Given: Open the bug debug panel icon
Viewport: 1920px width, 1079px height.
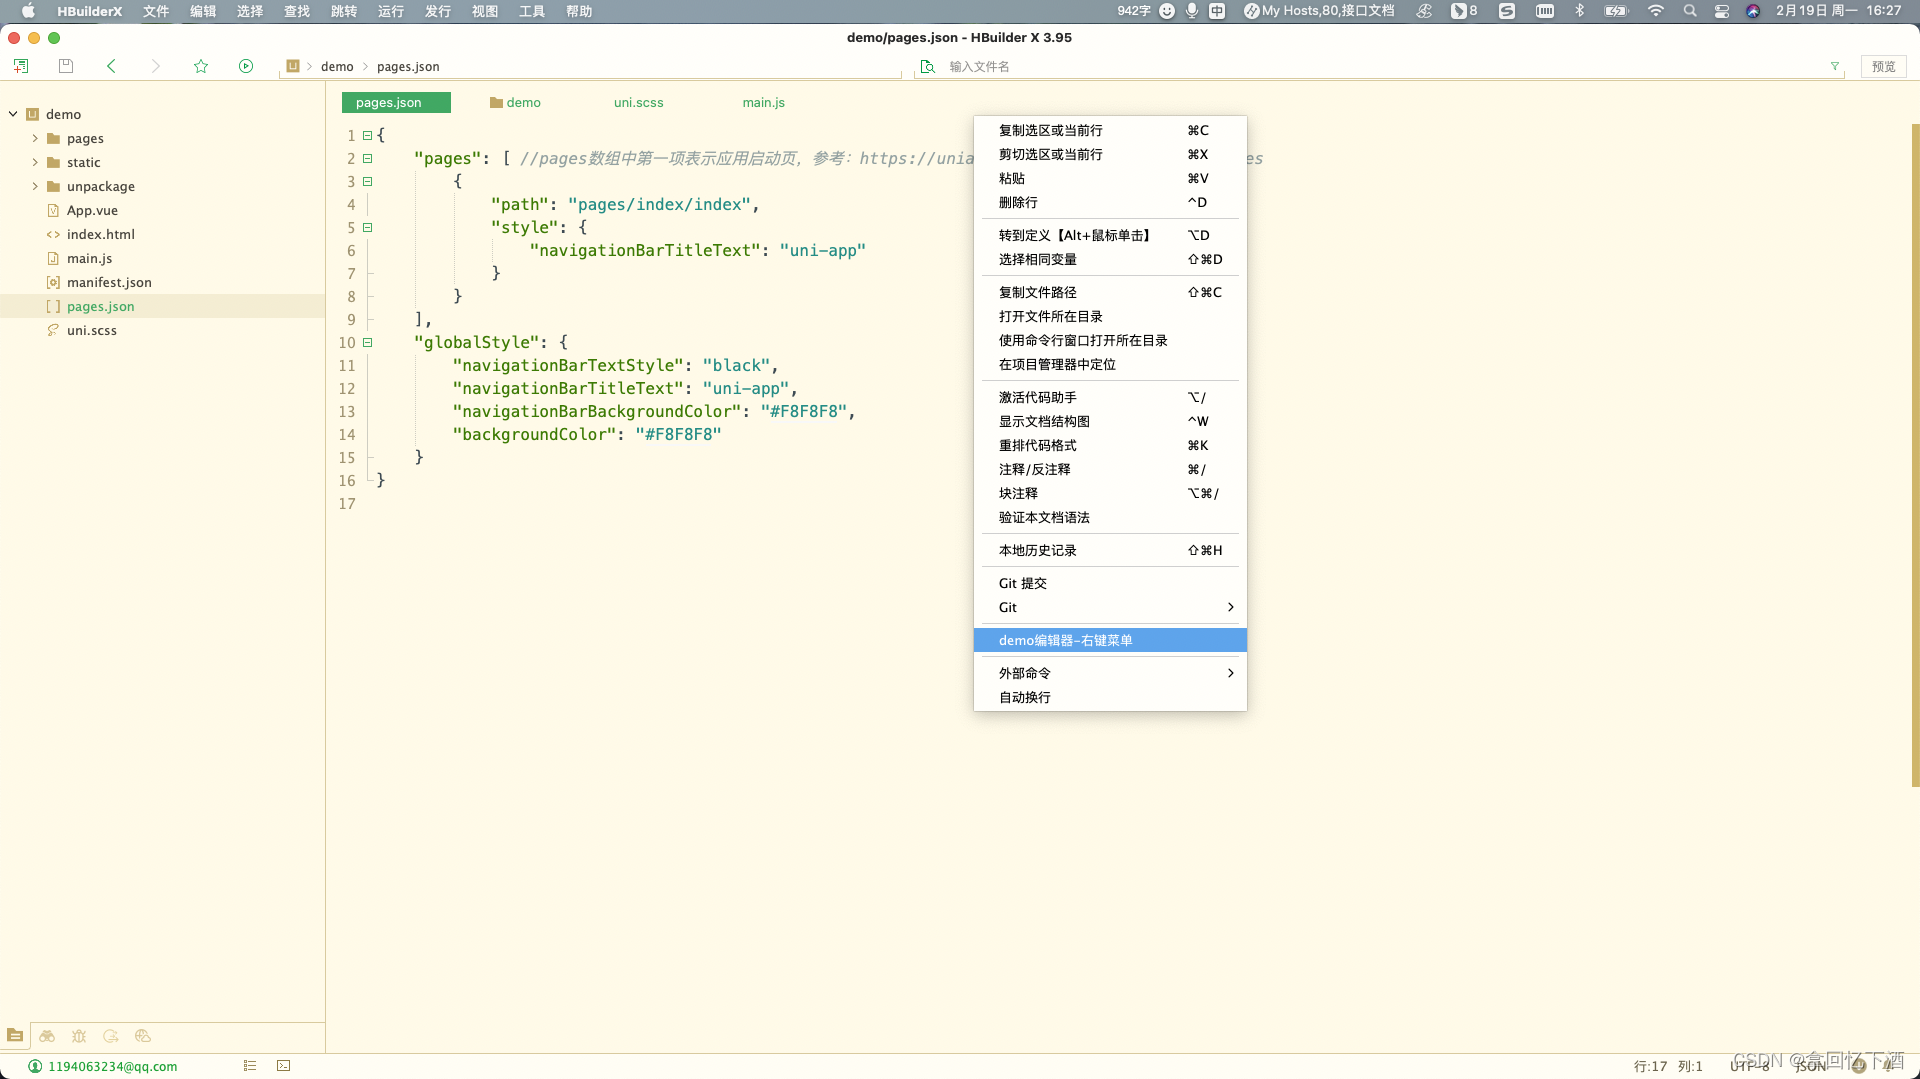Looking at the screenshot, I should [x=79, y=1036].
